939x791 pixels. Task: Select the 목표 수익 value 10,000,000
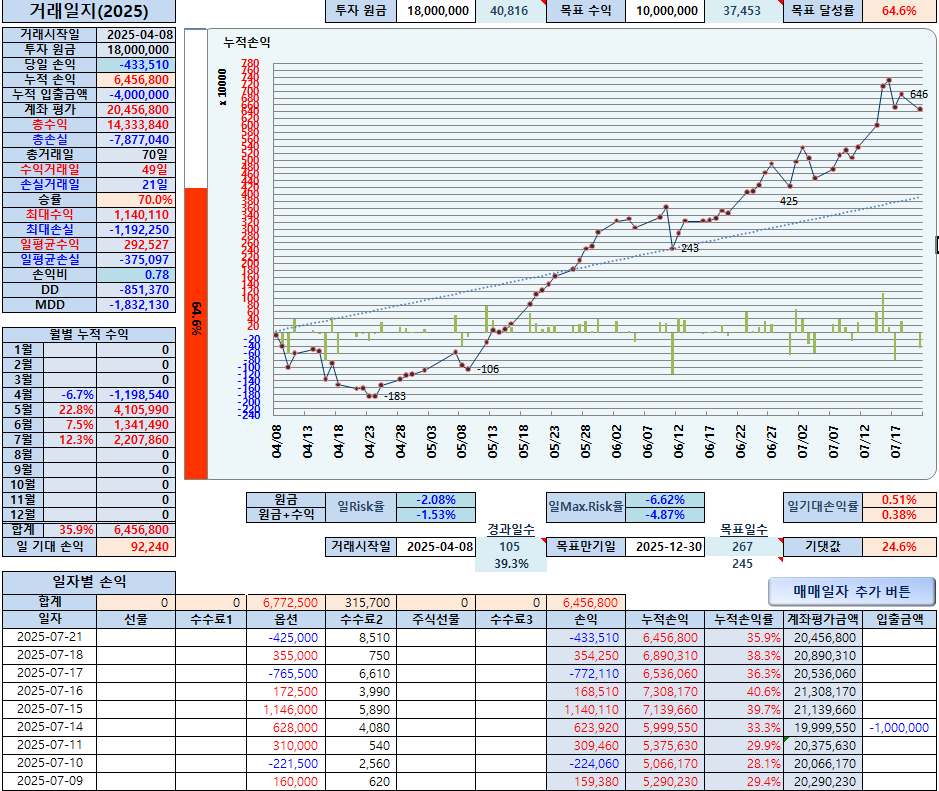665,11
